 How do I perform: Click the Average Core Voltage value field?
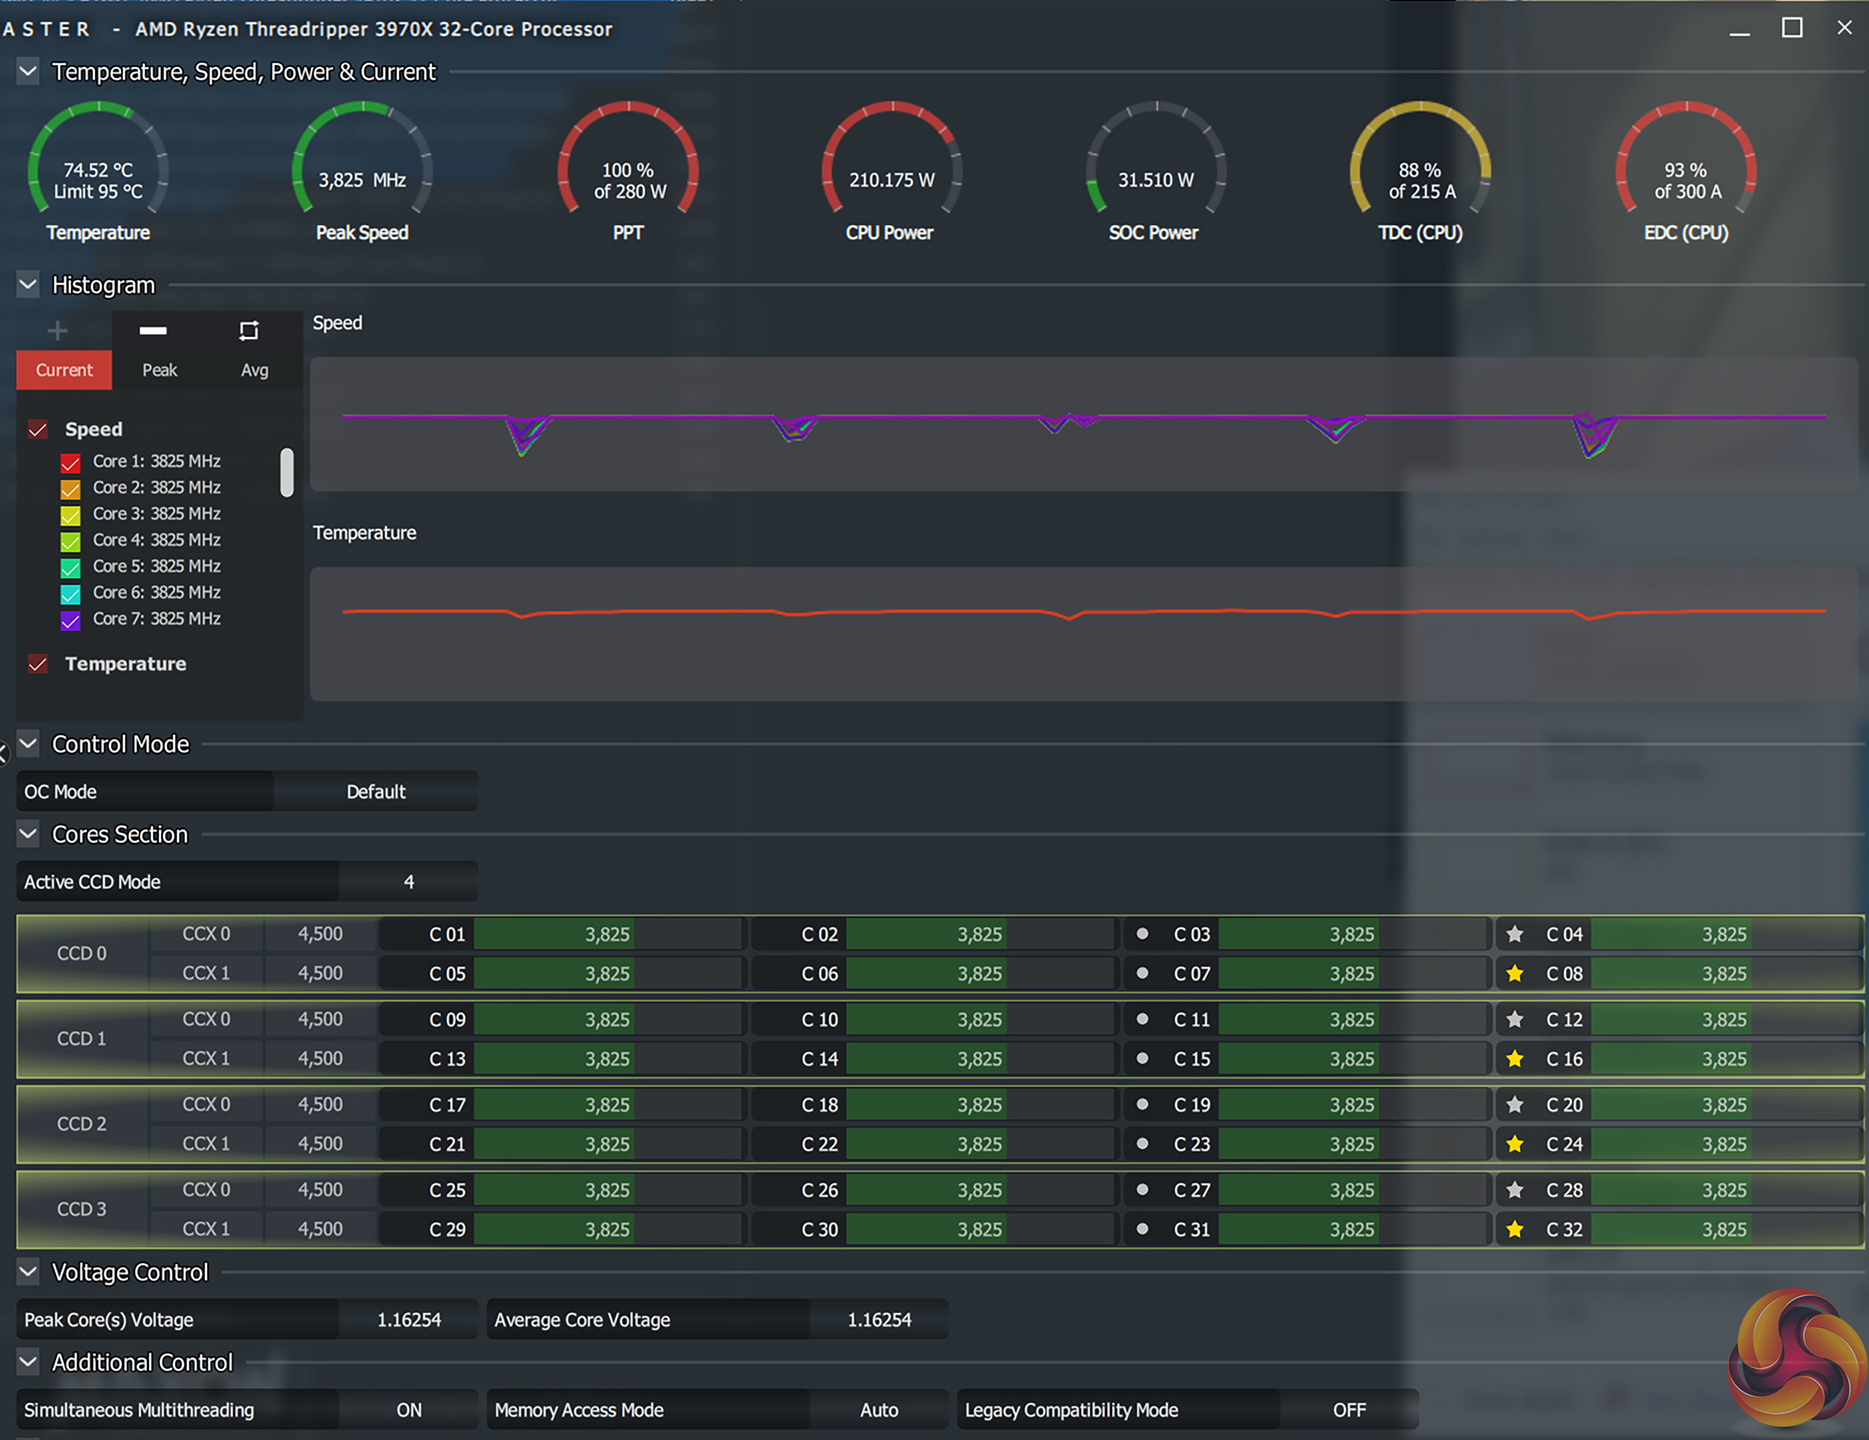coord(879,1320)
